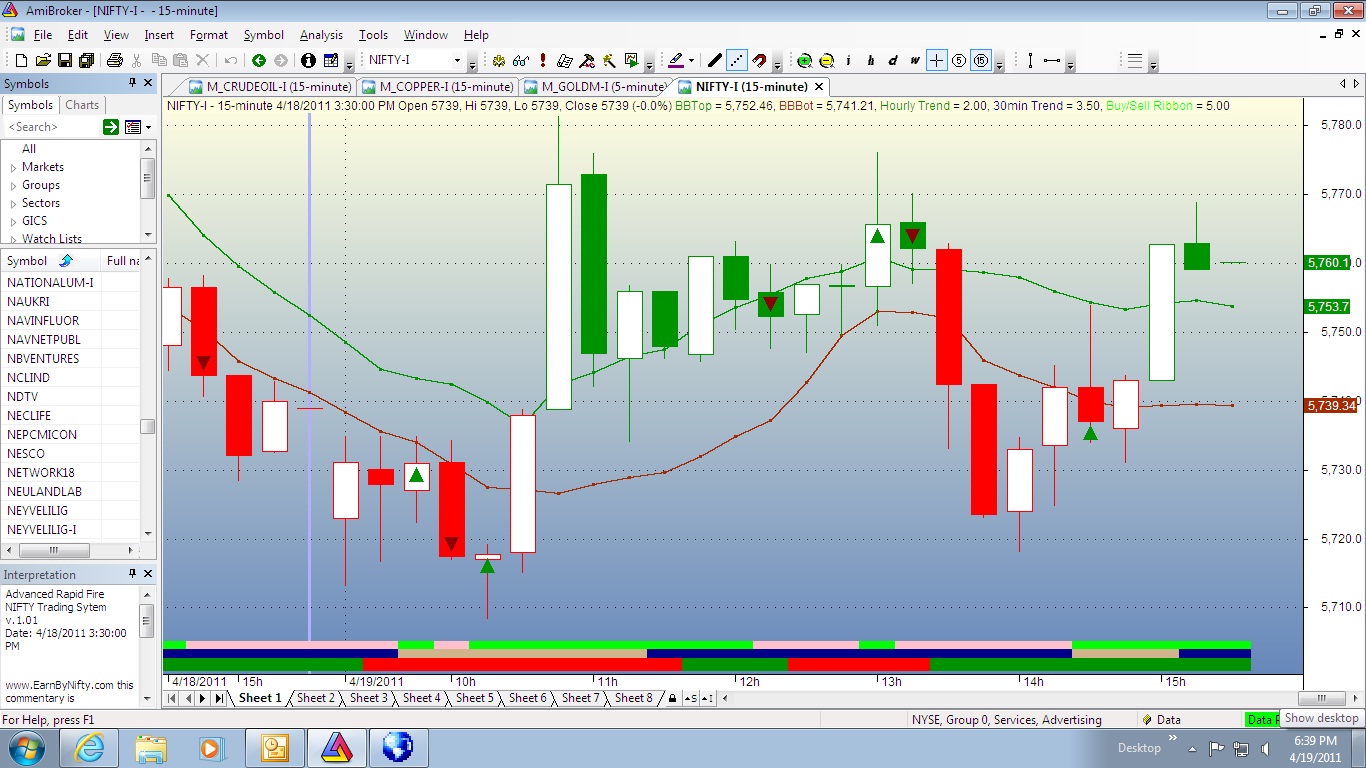Viewport: 1366px width, 768px height.
Task: Select the All category in the tree
Action: [29, 149]
